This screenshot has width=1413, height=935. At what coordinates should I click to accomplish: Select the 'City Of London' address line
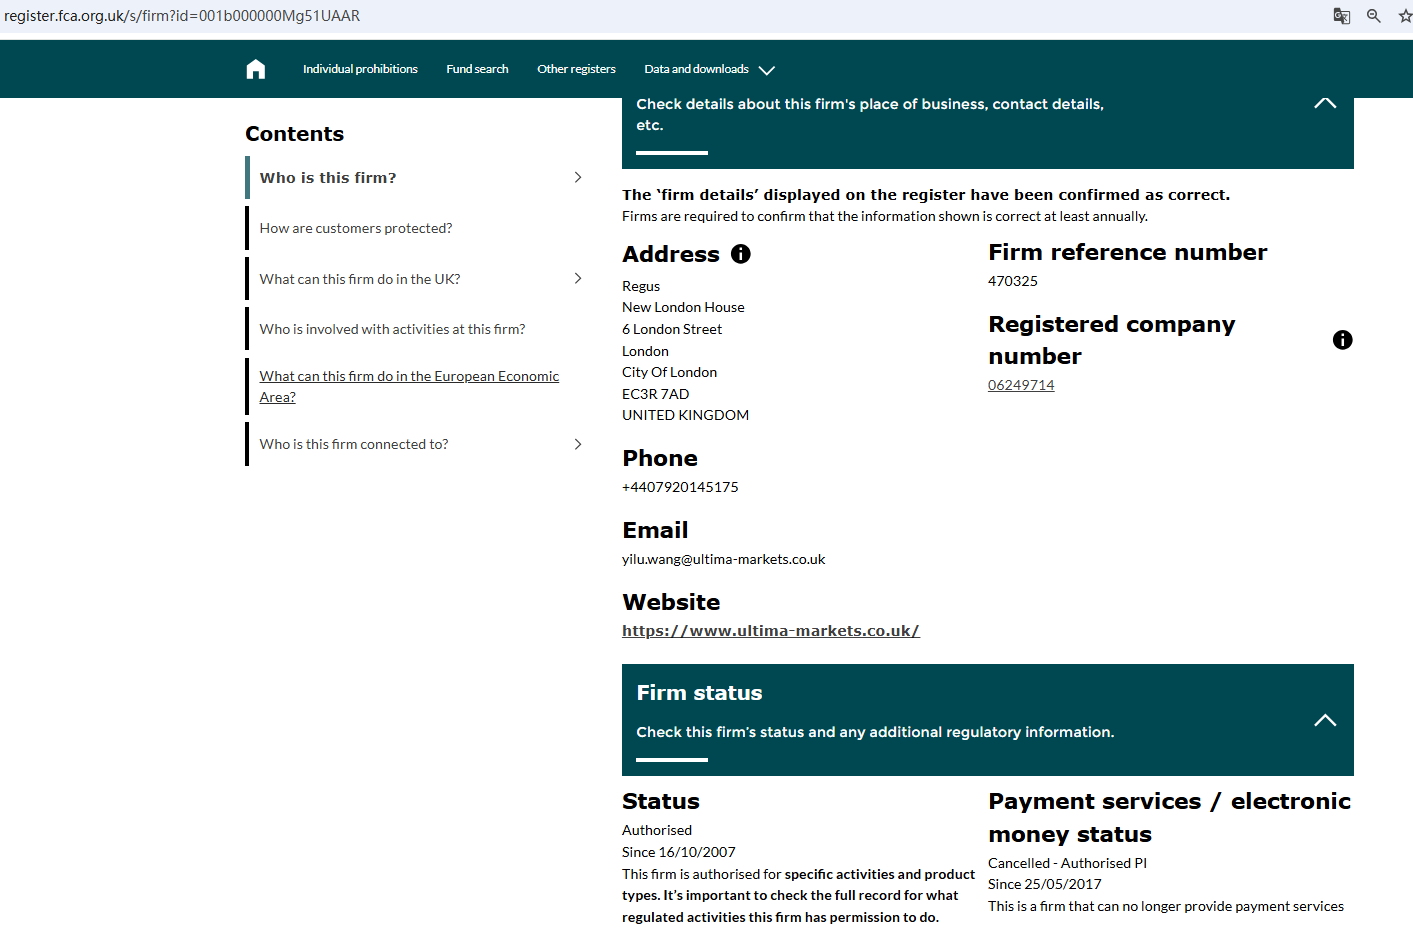point(669,372)
